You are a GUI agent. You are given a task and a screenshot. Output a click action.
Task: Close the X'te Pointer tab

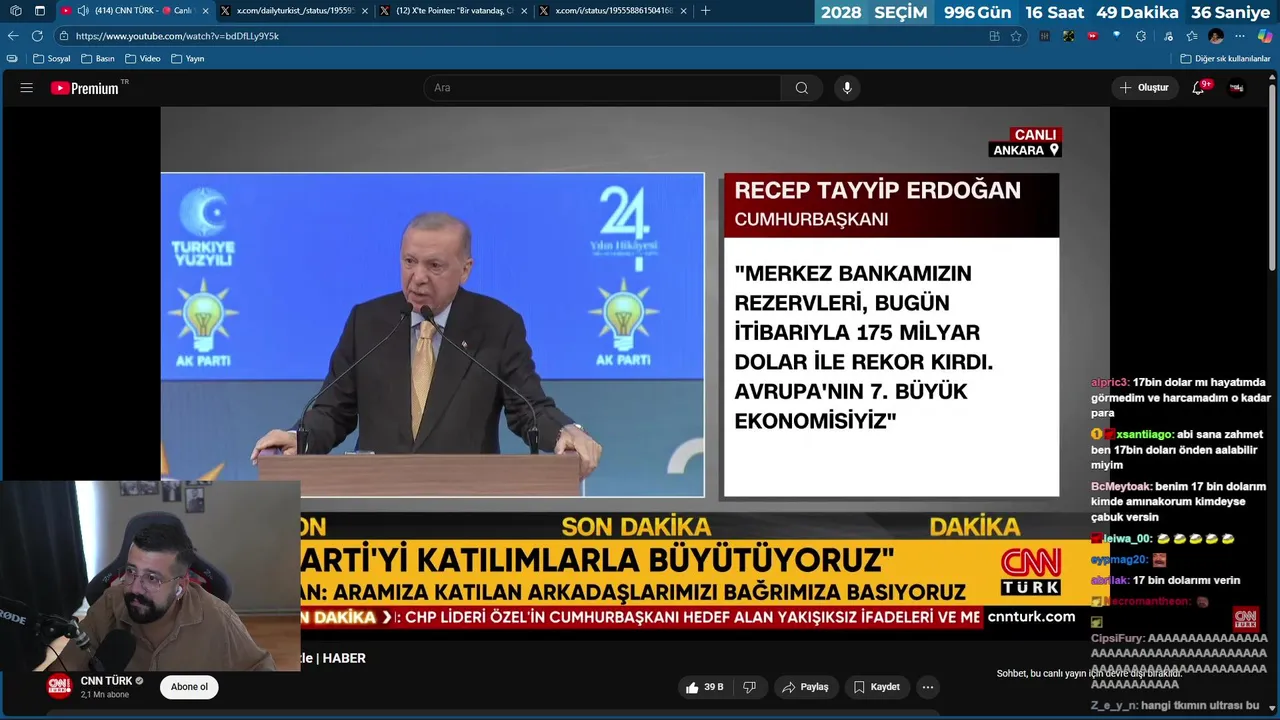click(523, 11)
